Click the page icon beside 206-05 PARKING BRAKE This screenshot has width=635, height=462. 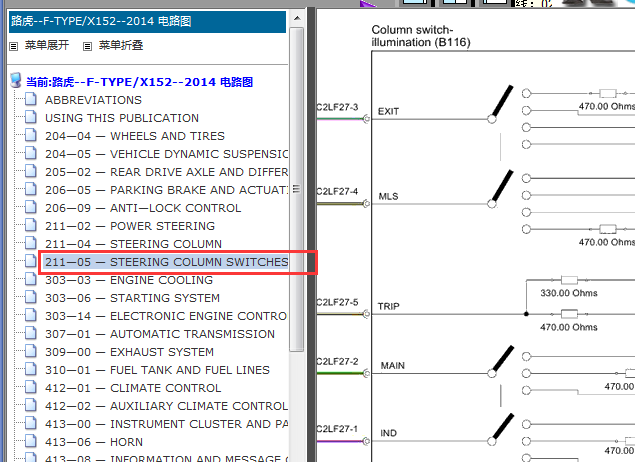[31, 189]
